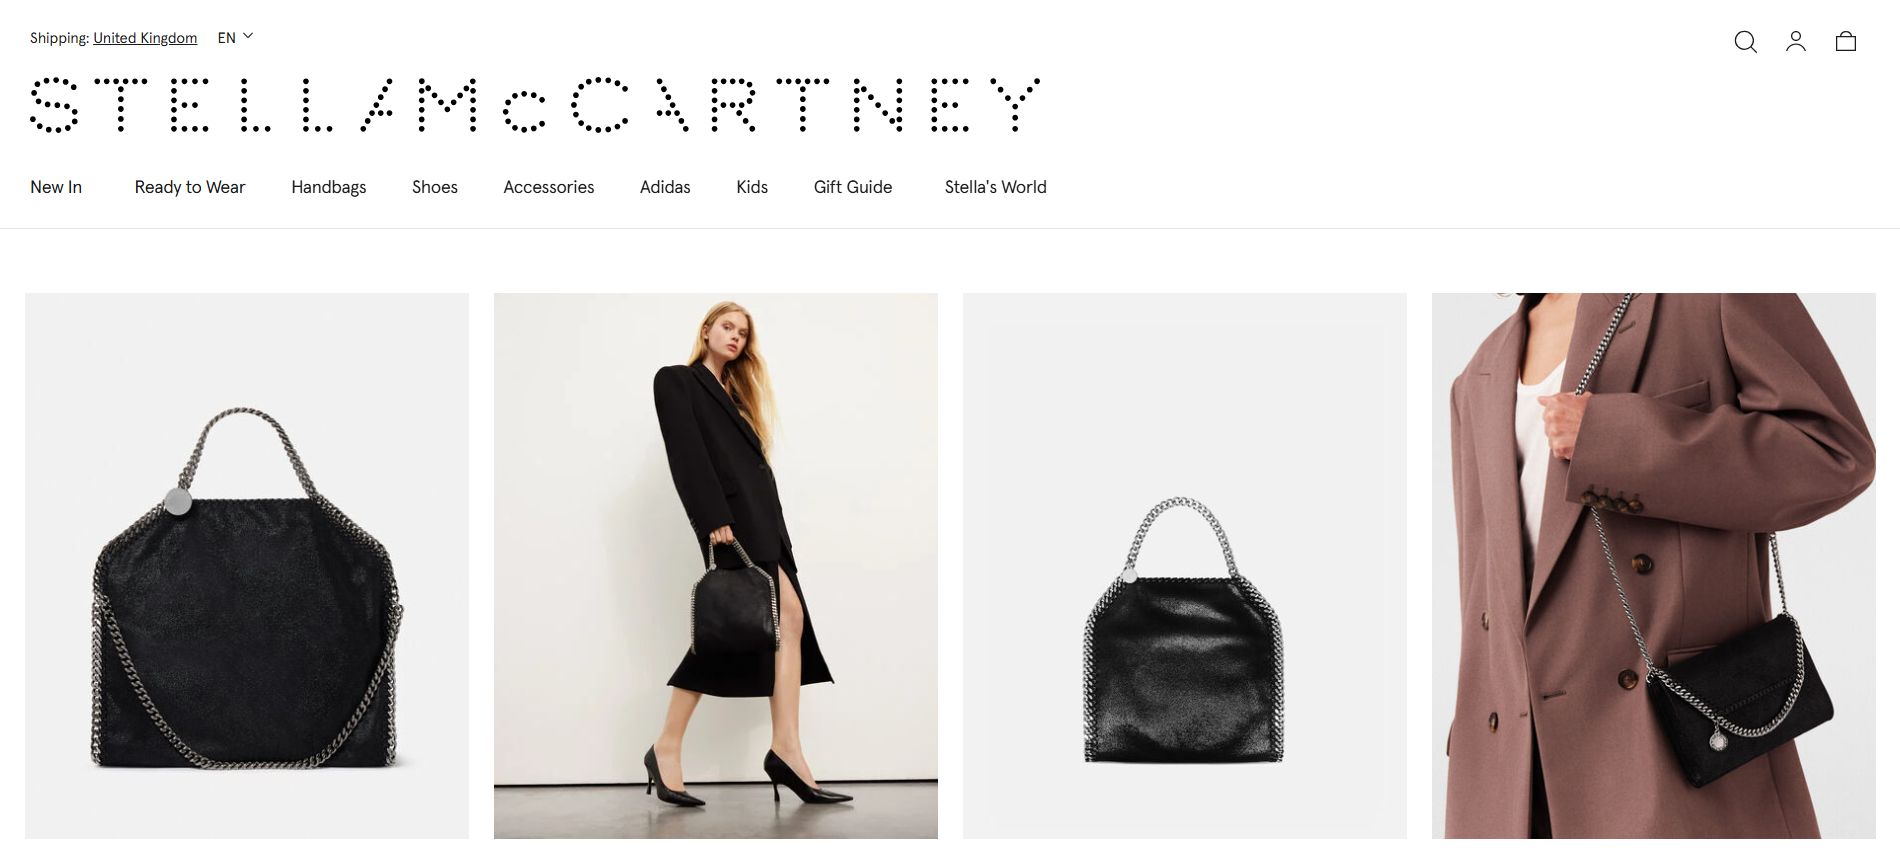Visit the Gift Guide page
Screen dimensions: 1900x855
pyautogui.click(x=853, y=187)
